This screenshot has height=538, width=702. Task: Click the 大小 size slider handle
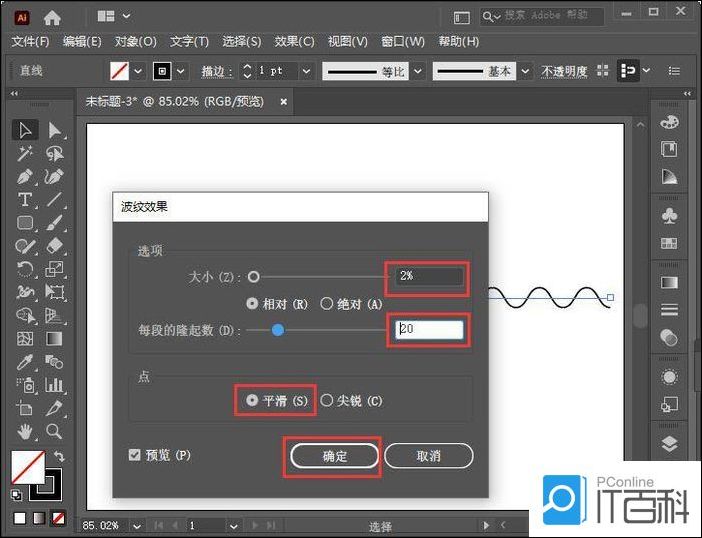(x=253, y=277)
